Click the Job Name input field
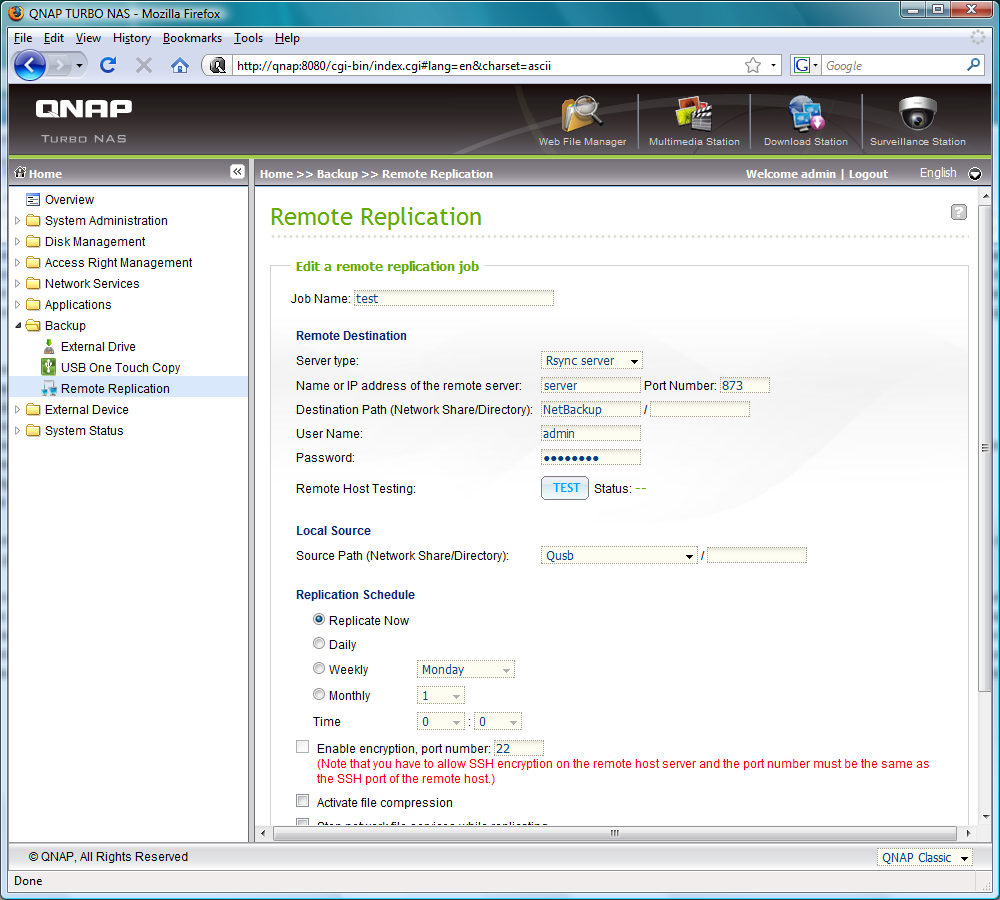The width and height of the screenshot is (1000, 900). 453,298
